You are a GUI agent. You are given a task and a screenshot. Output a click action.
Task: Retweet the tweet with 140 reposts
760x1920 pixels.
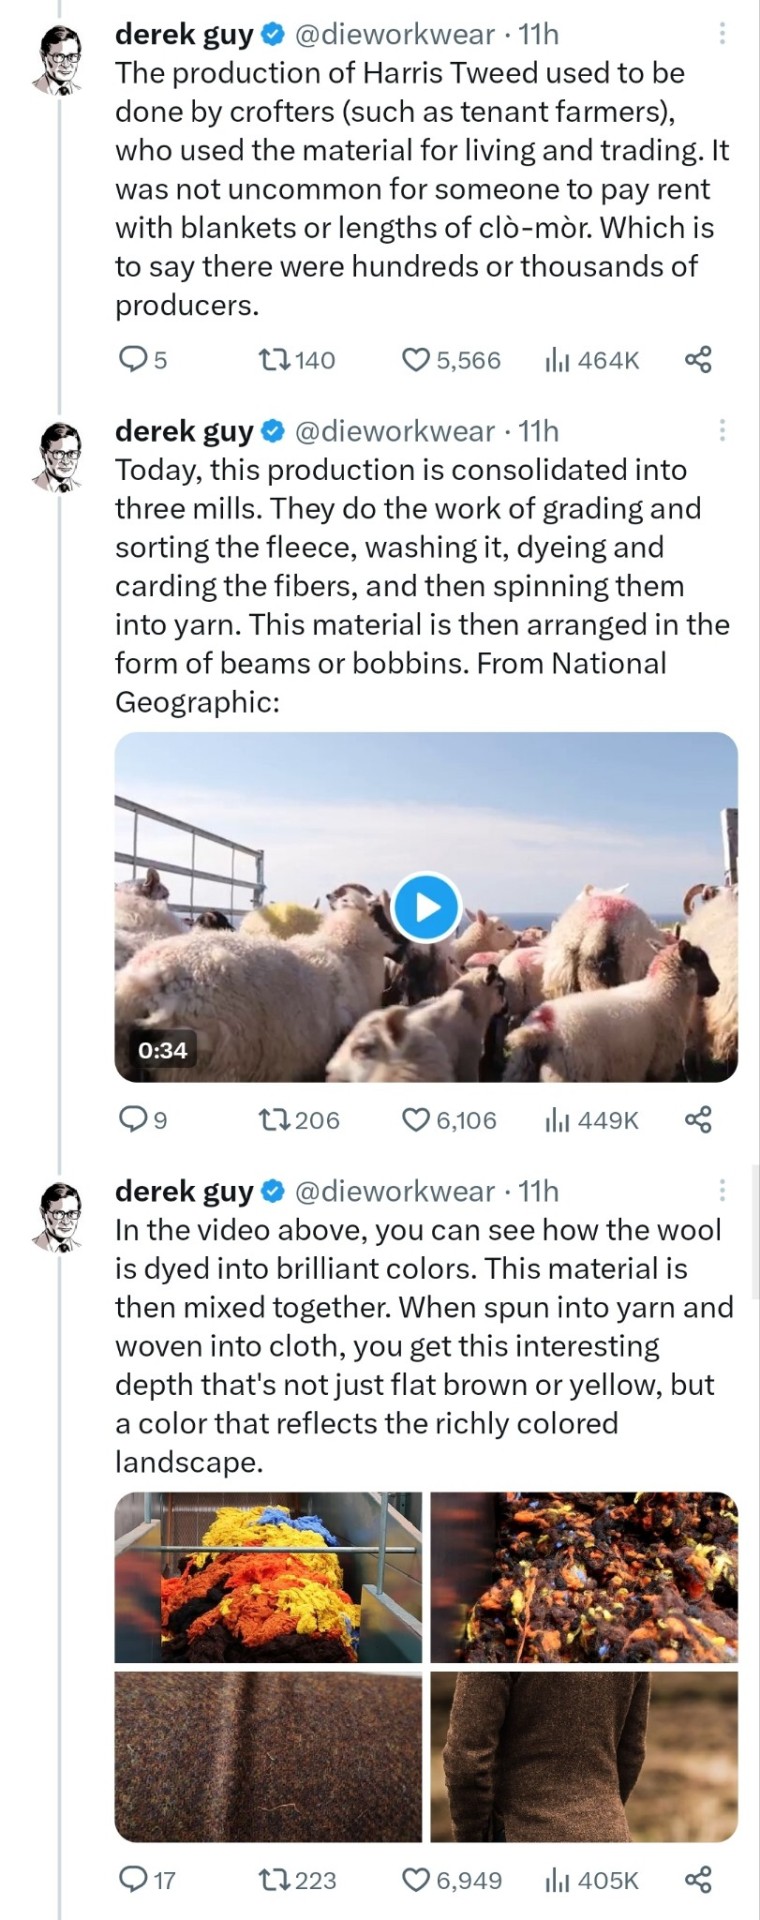[274, 360]
